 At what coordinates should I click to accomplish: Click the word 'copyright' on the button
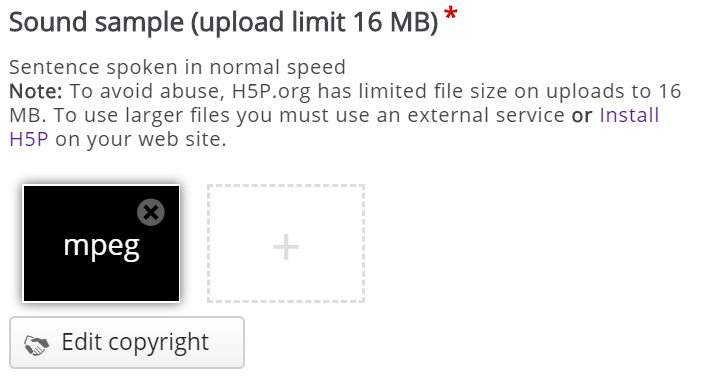pos(158,343)
